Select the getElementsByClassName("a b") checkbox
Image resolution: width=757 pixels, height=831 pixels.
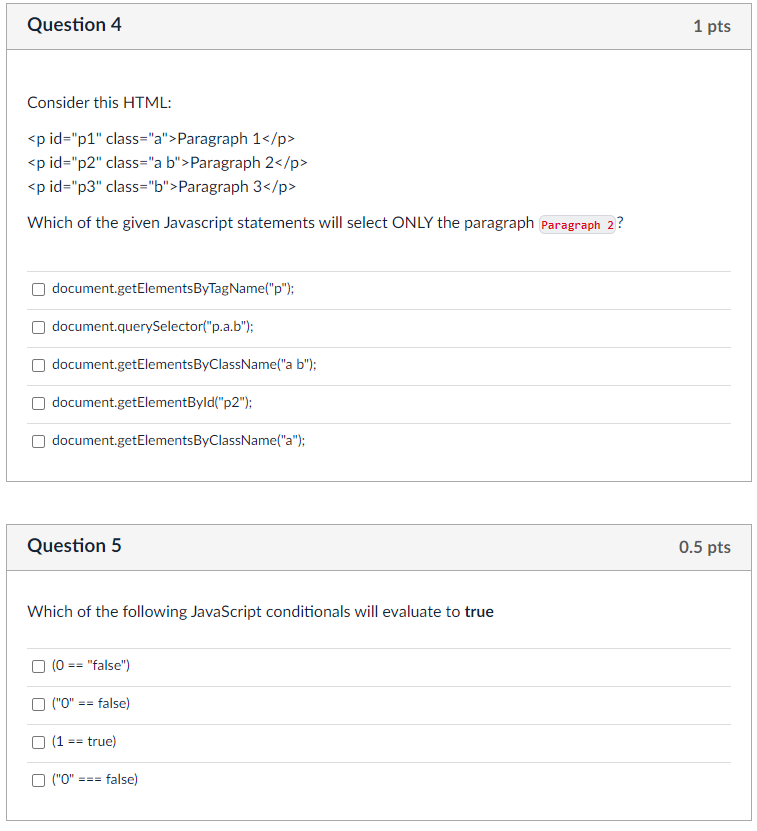(38, 366)
